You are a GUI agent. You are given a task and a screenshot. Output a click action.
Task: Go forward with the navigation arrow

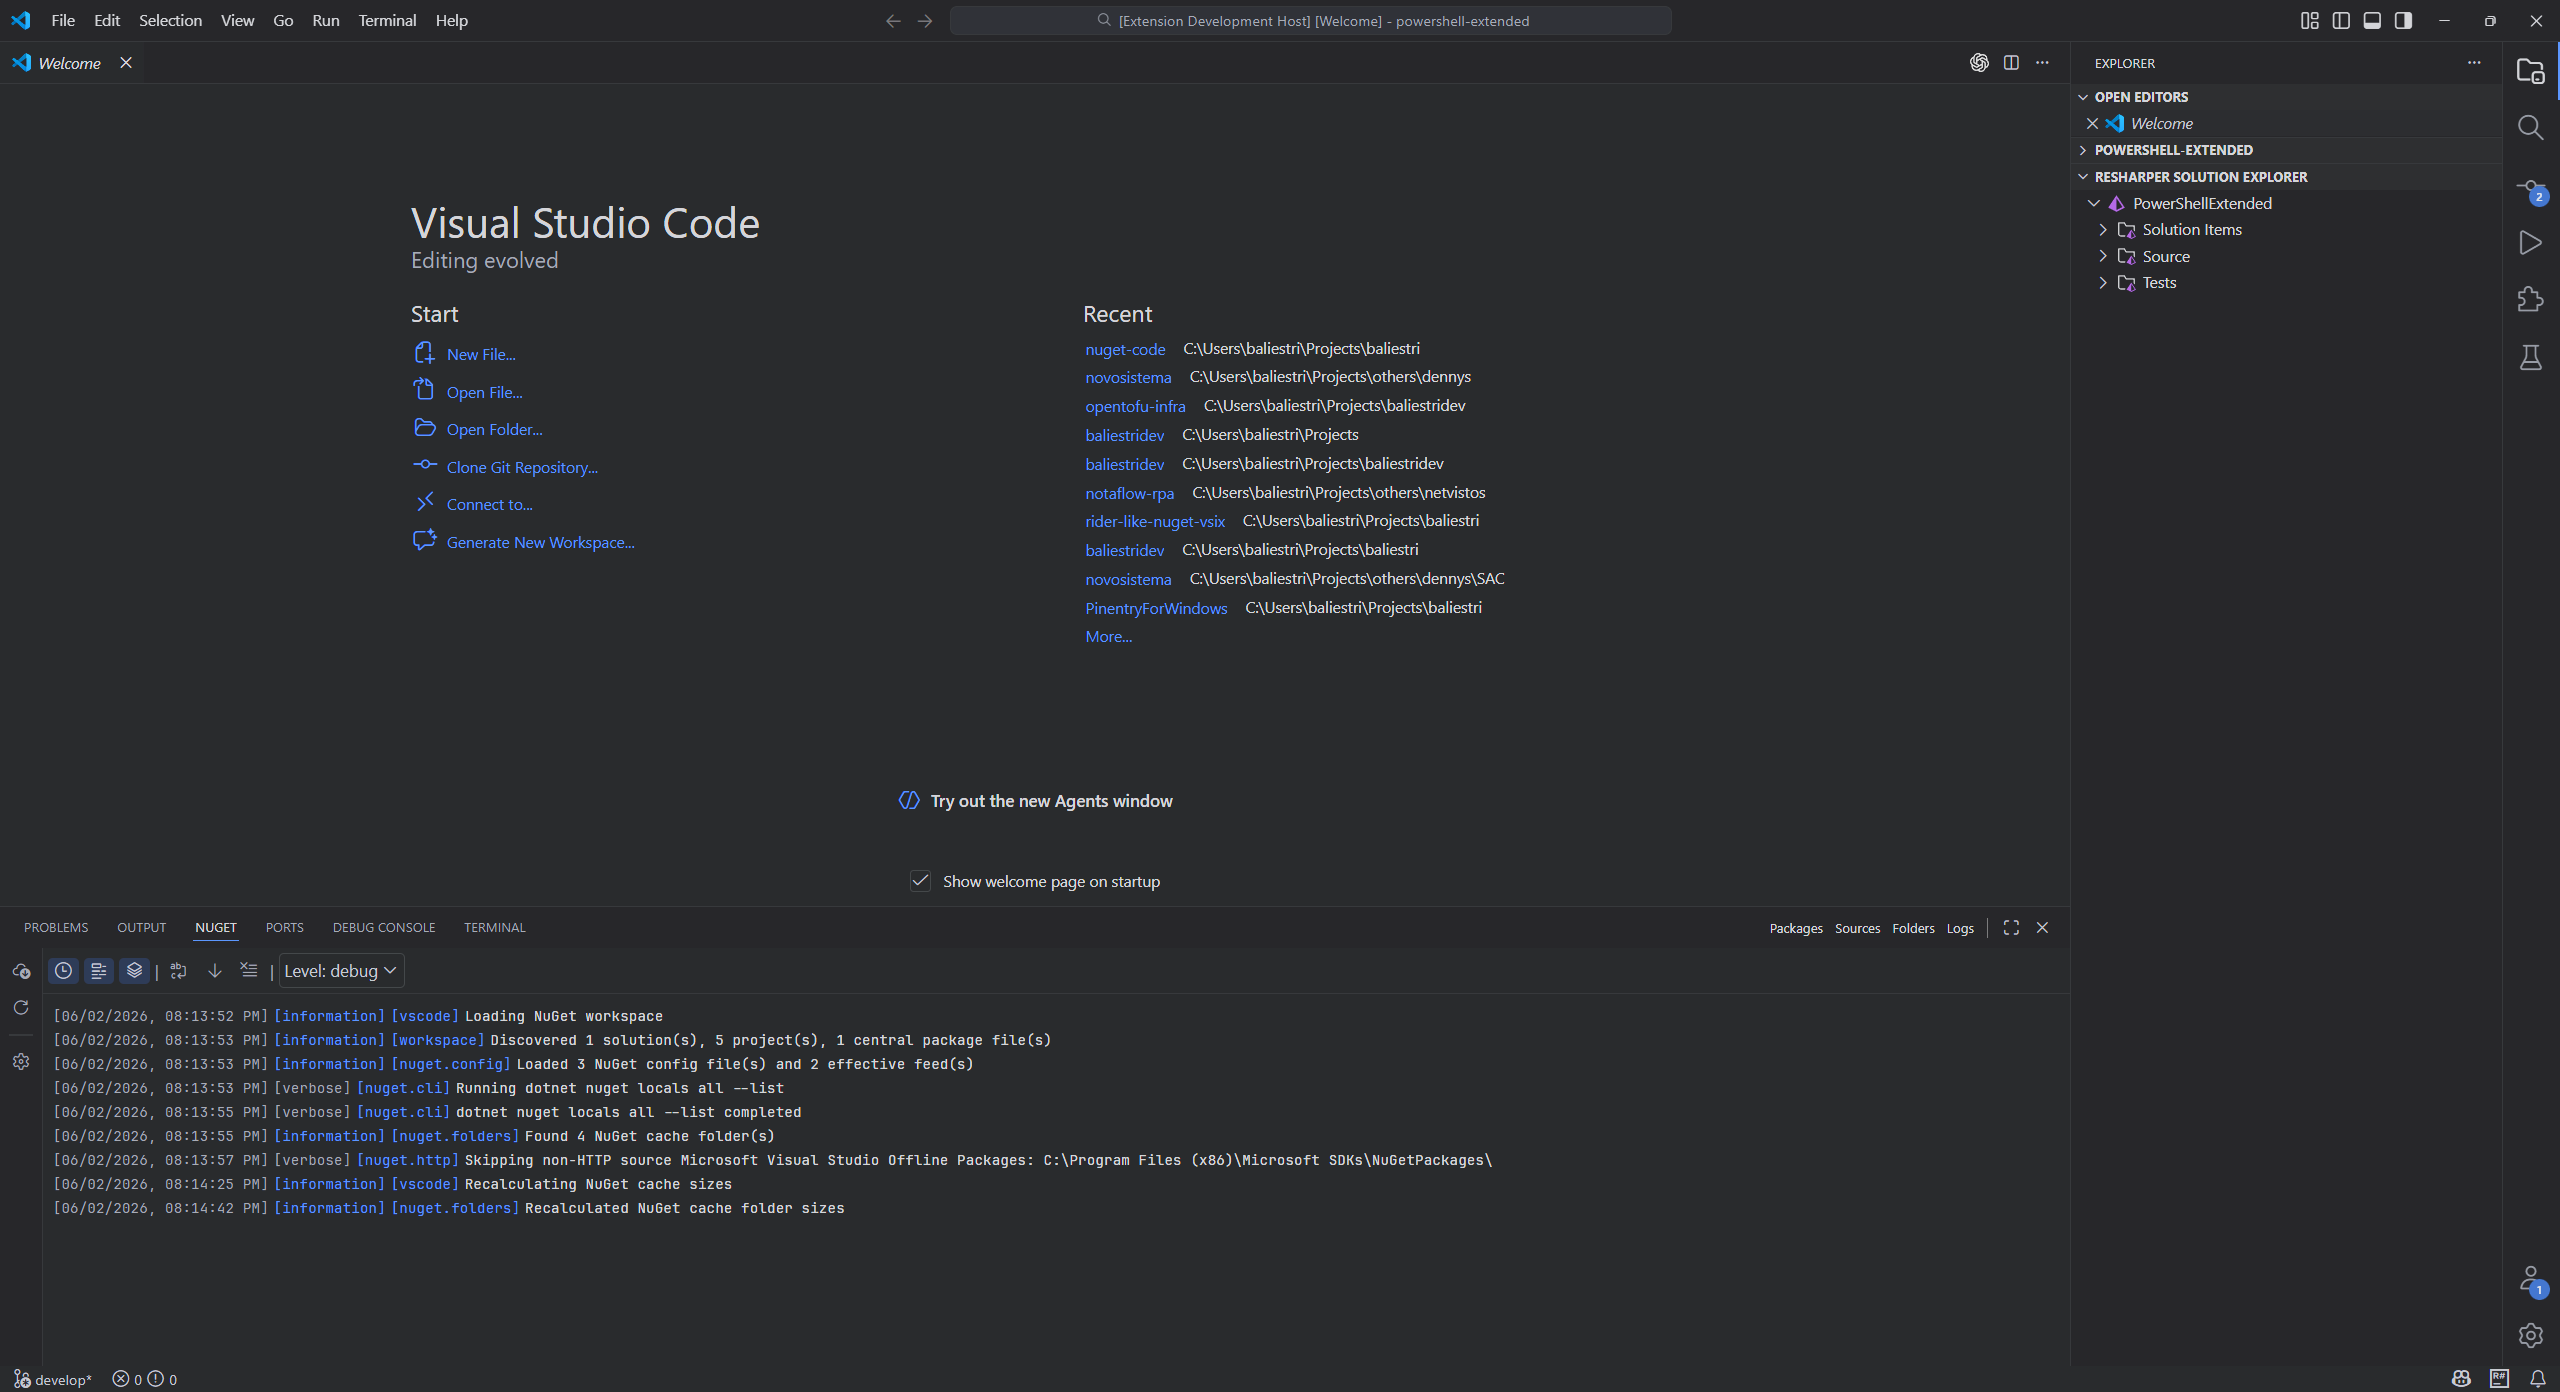click(x=925, y=20)
